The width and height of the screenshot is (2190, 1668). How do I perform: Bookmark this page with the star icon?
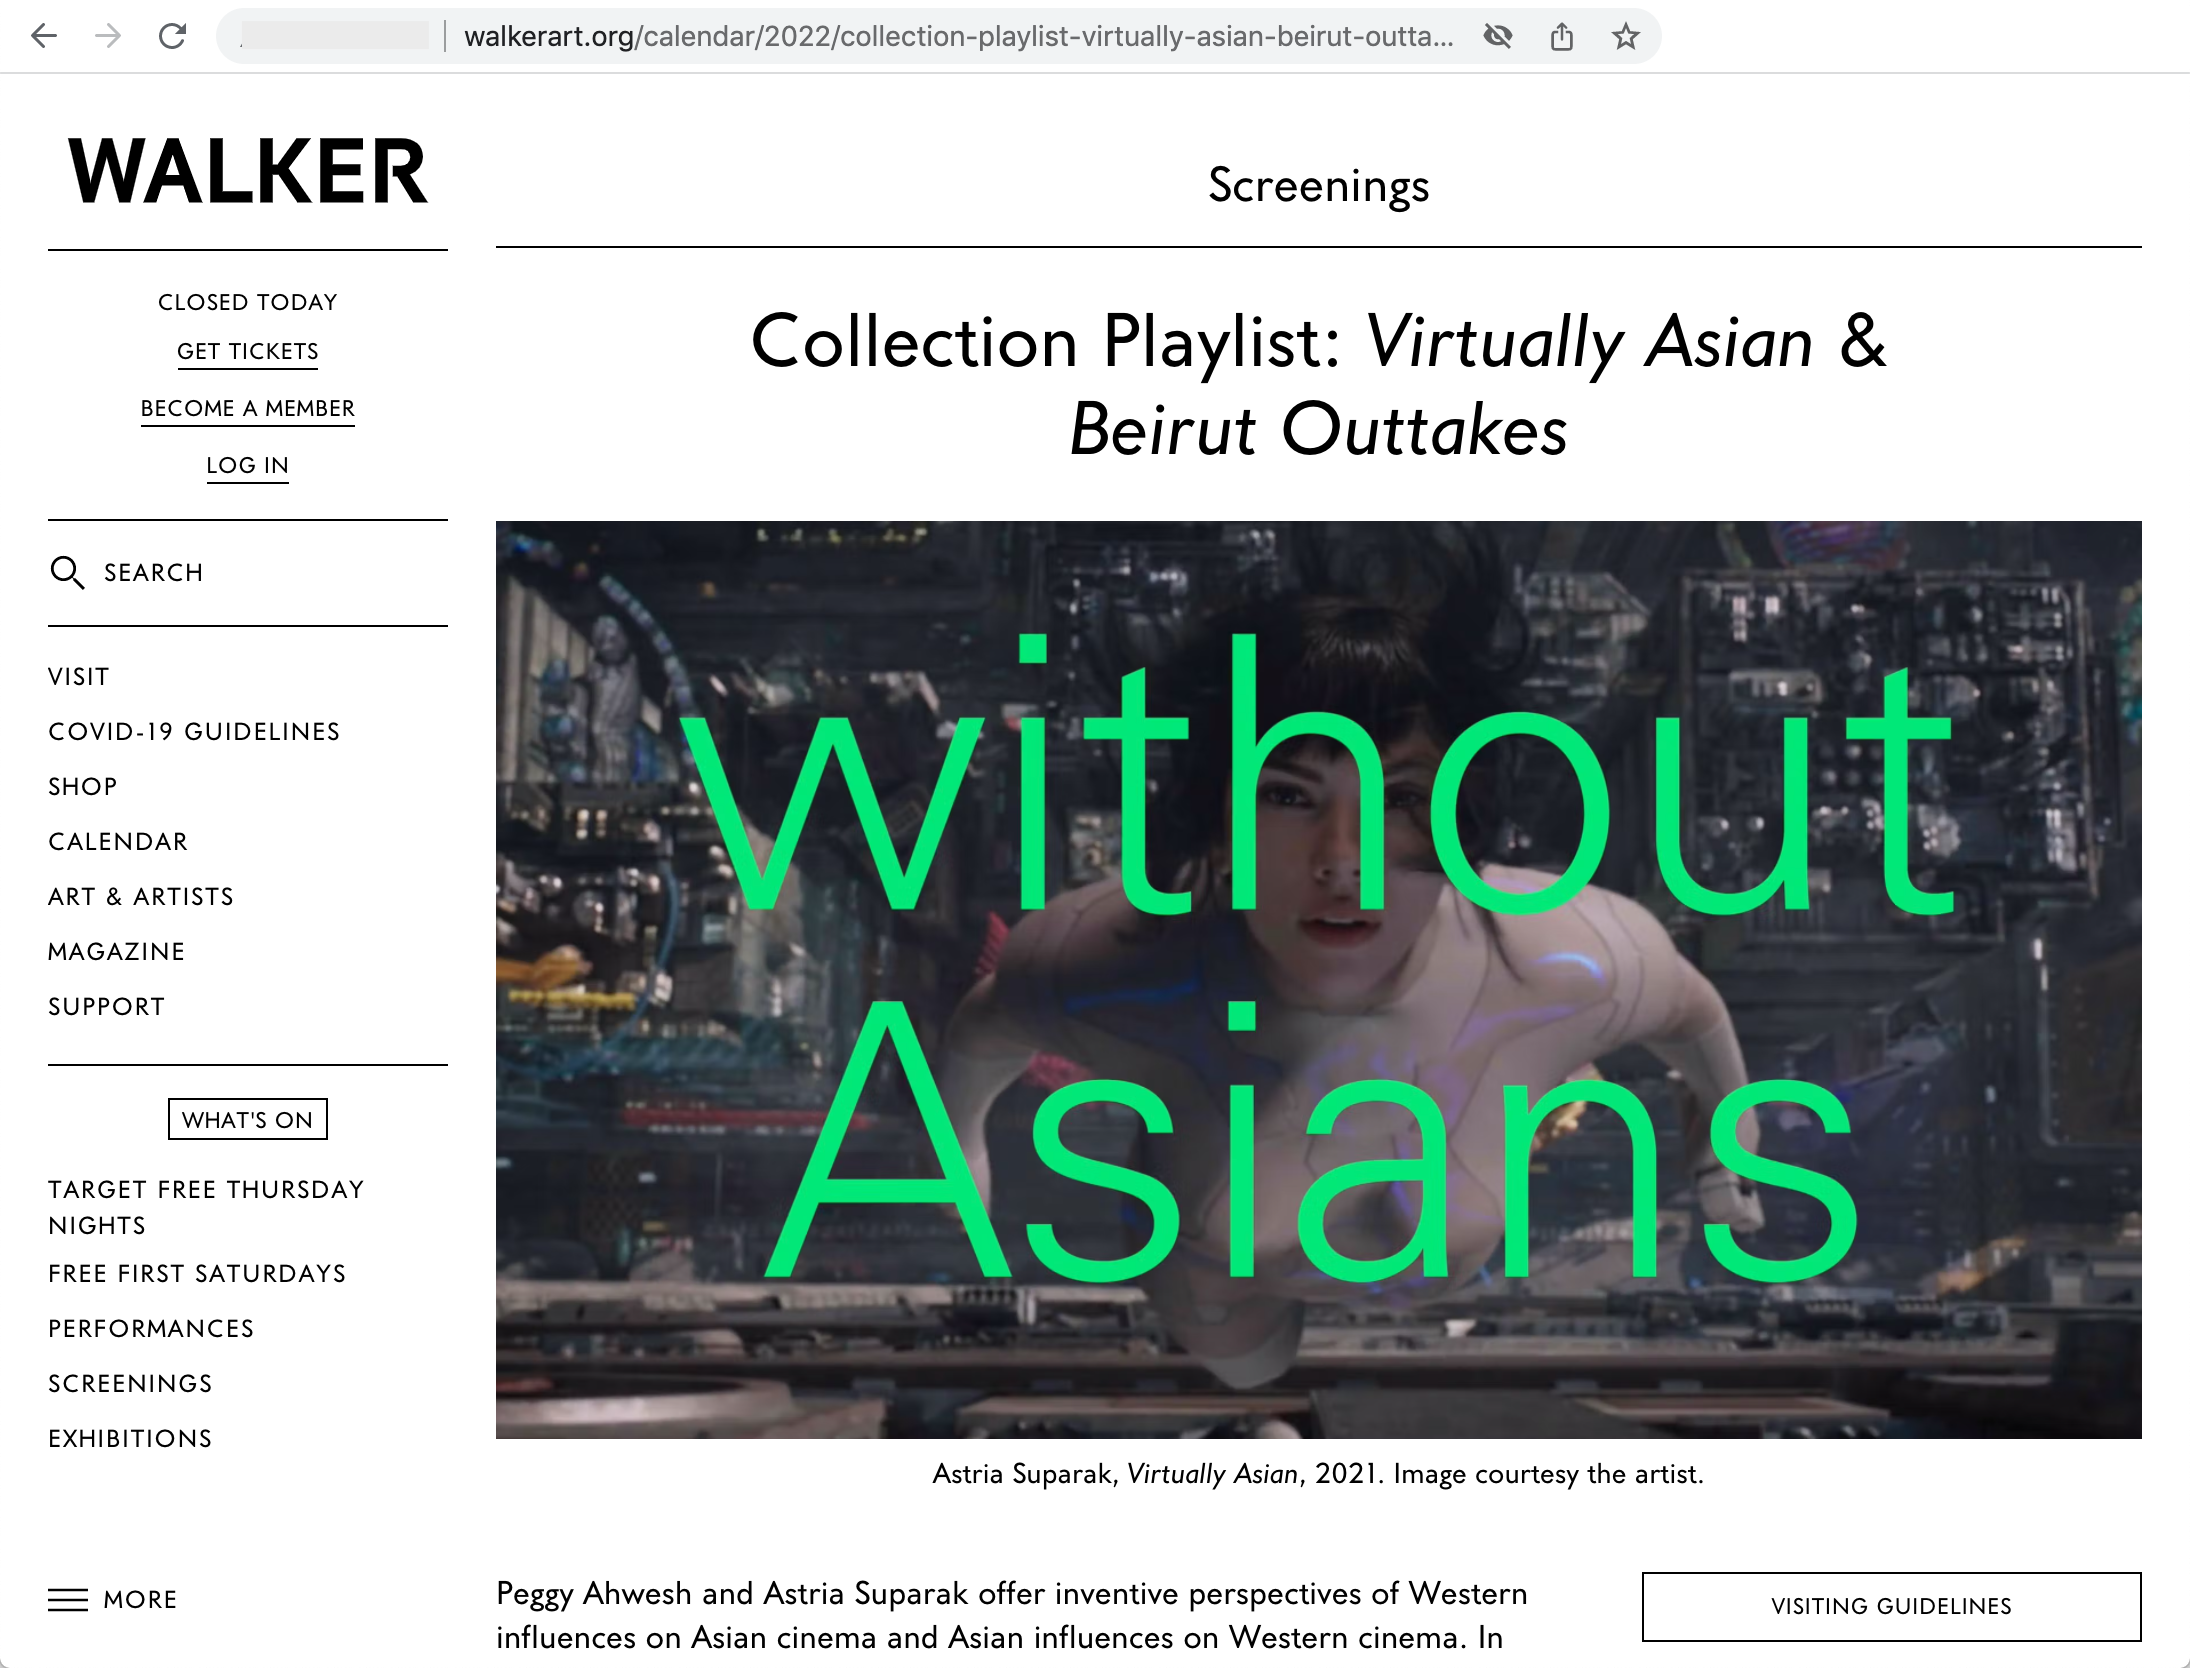1625,36
